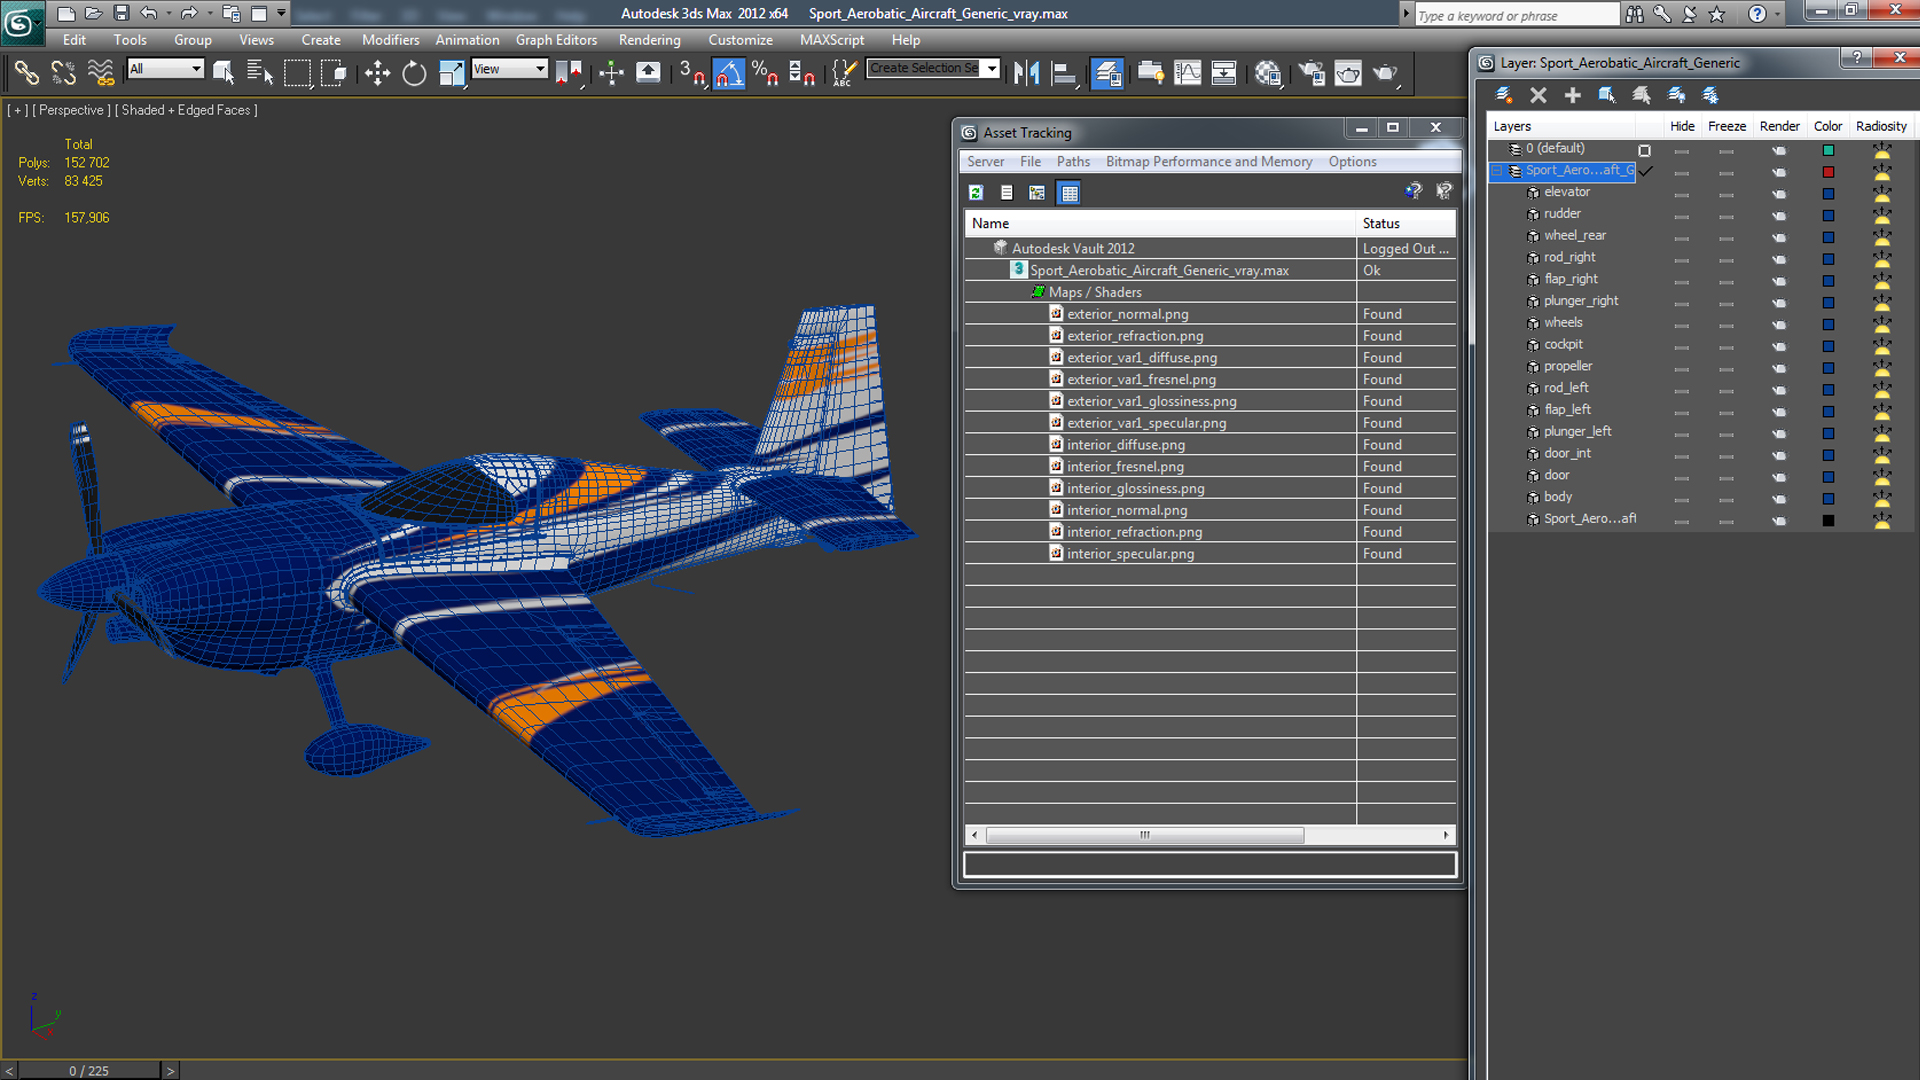Open the Rendering menu

649,40
